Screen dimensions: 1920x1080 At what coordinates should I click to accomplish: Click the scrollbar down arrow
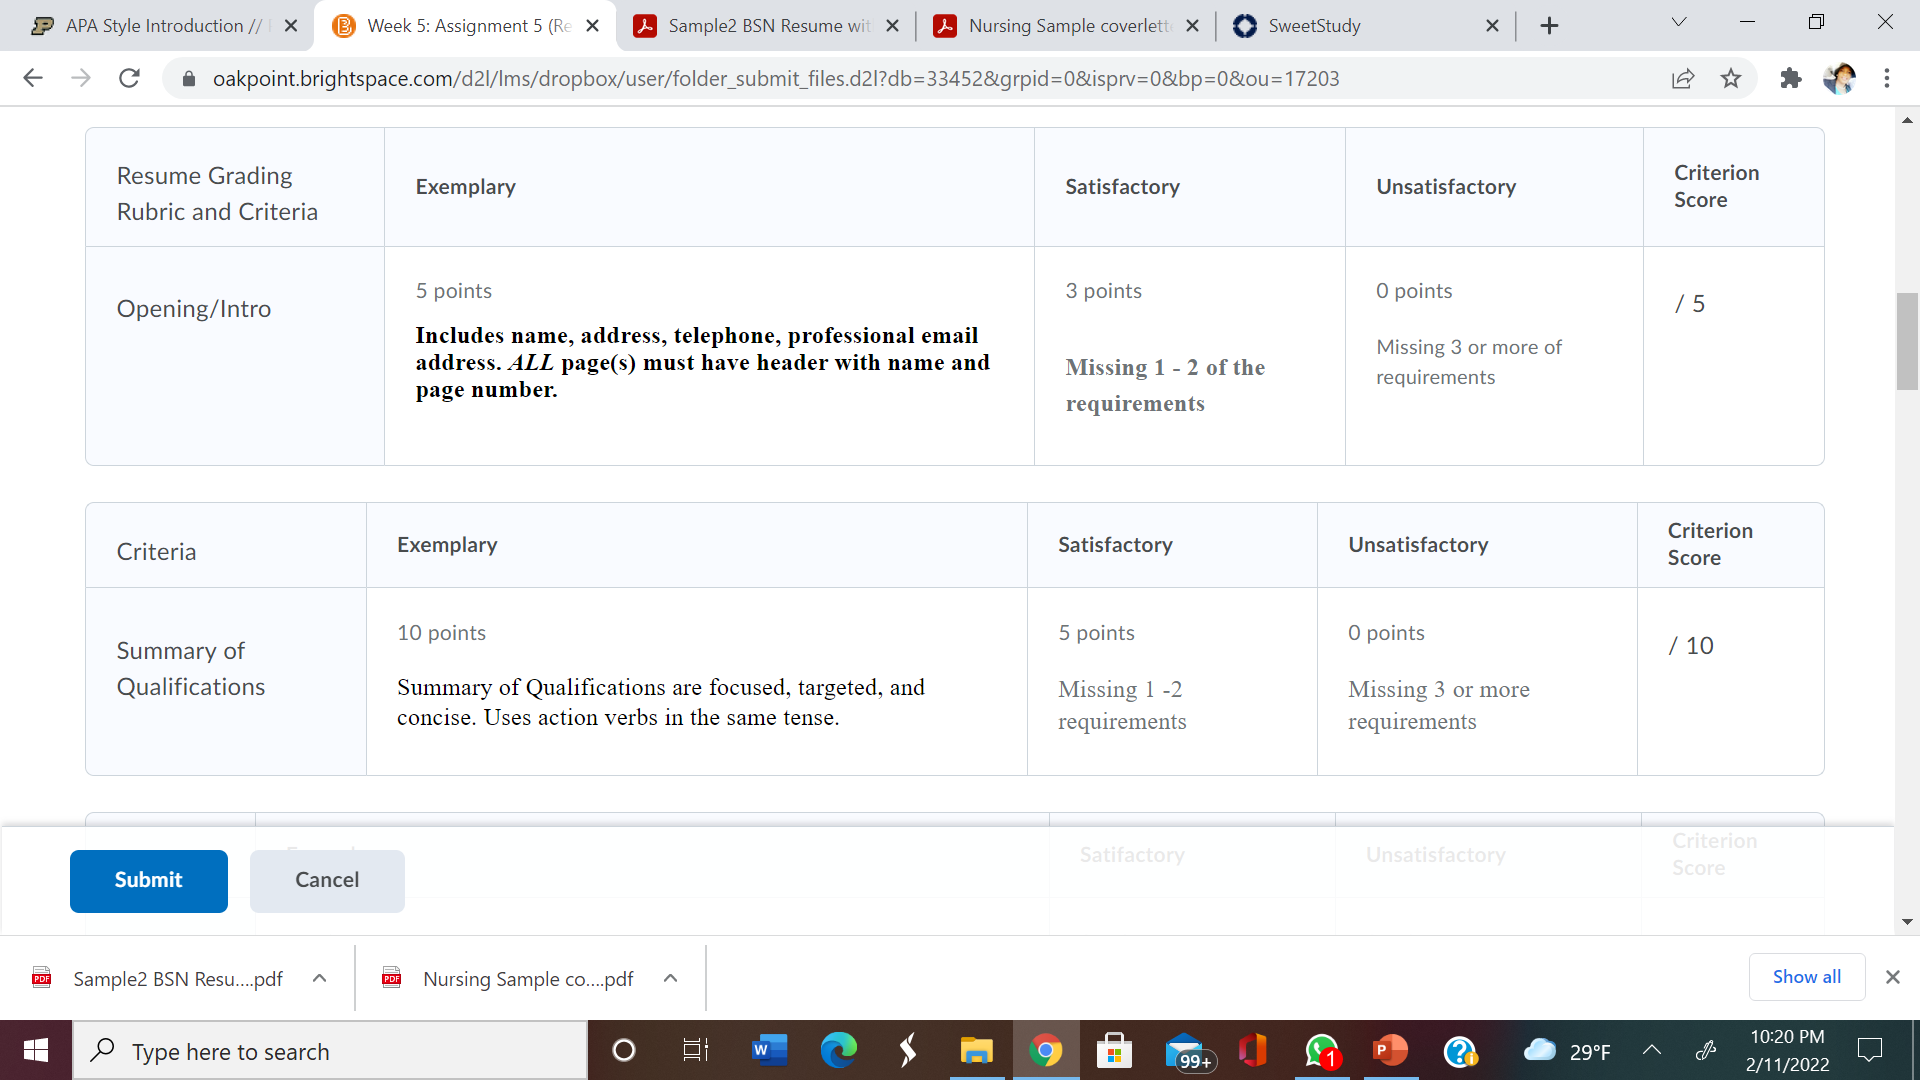tap(1907, 922)
